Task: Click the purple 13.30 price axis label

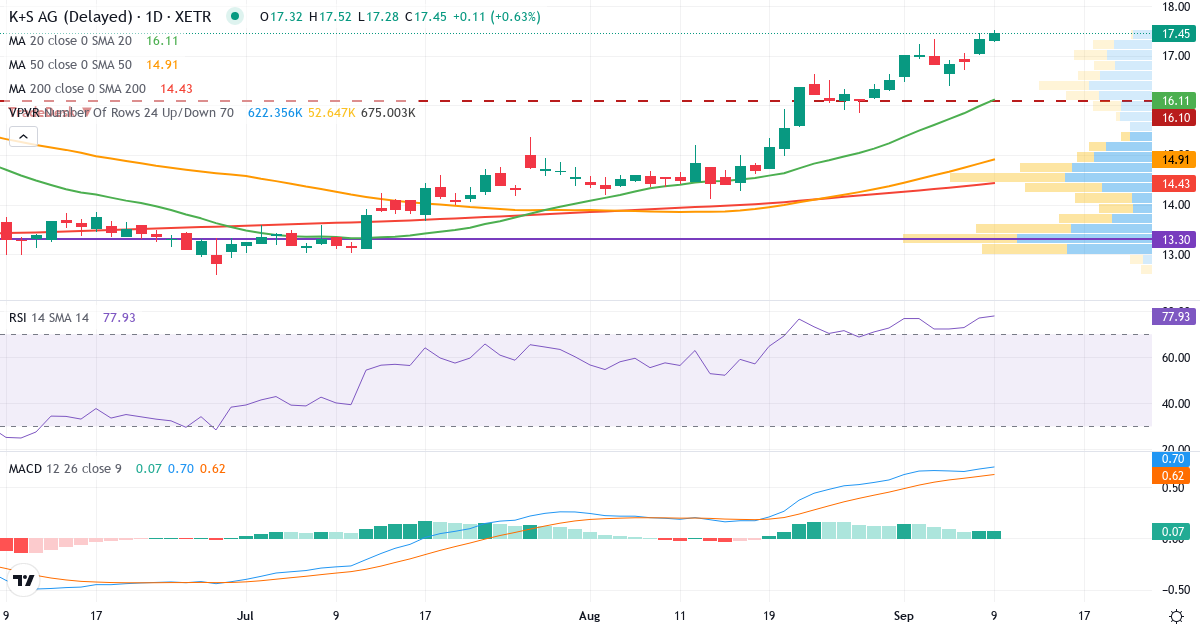Action: [x=1174, y=239]
